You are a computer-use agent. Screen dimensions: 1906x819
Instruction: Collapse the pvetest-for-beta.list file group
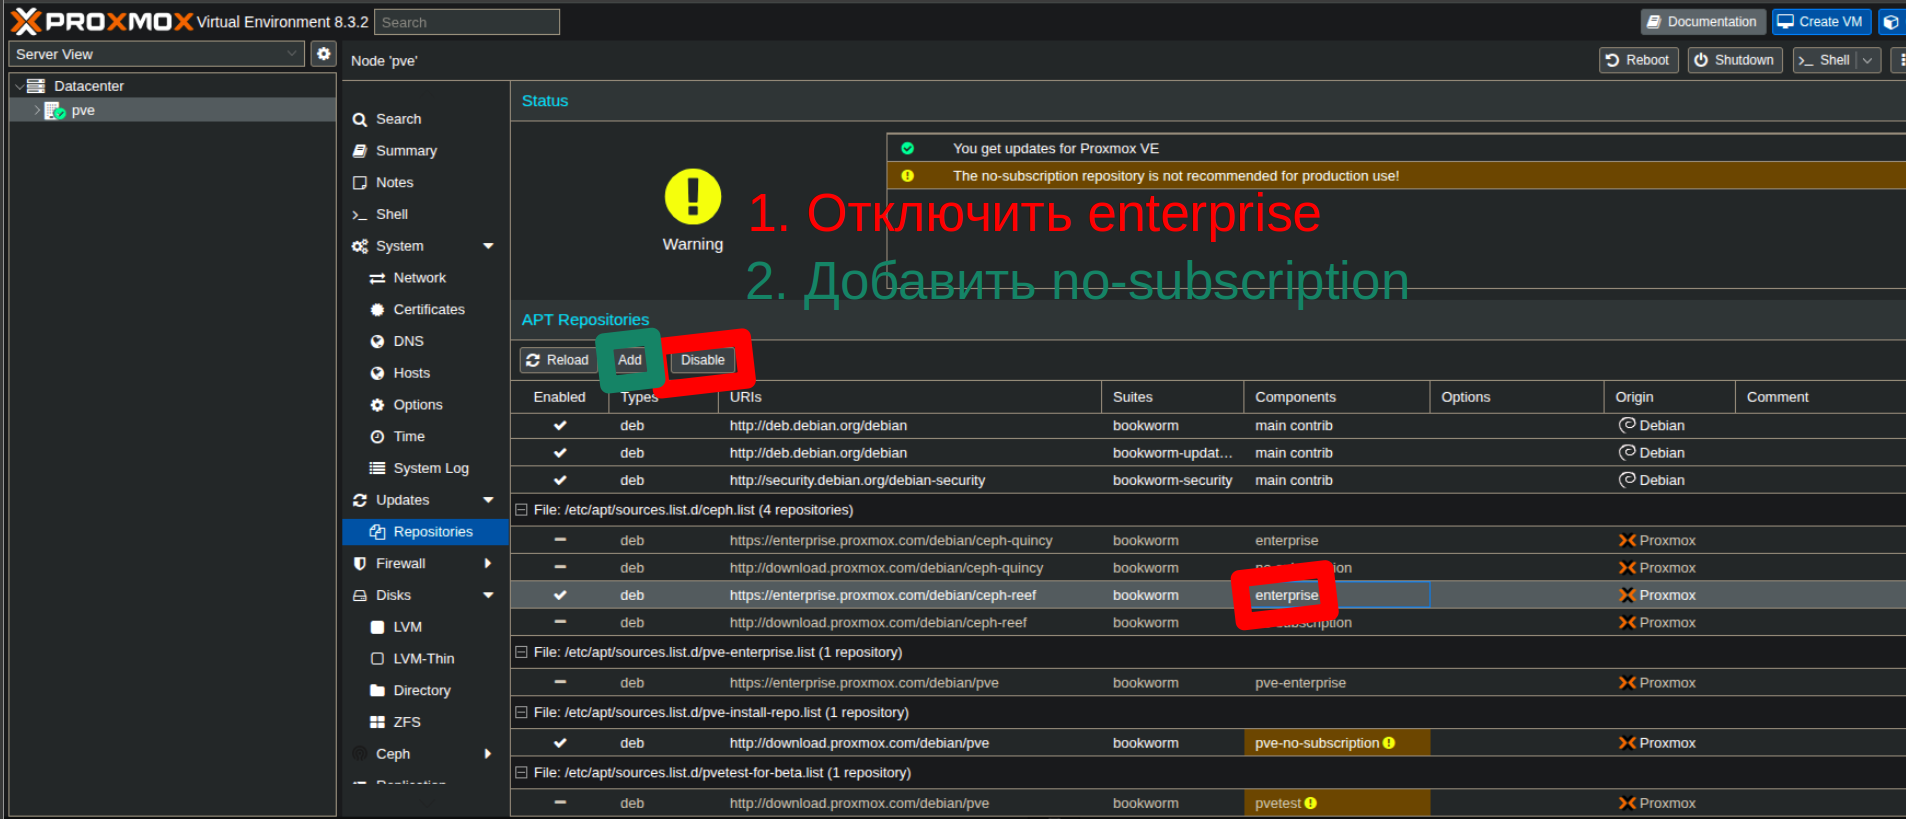pos(521,772)
